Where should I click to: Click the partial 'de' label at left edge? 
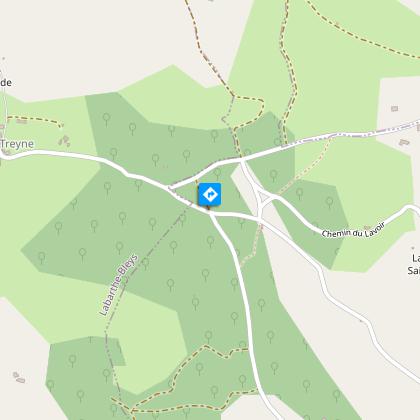(6, 83)
